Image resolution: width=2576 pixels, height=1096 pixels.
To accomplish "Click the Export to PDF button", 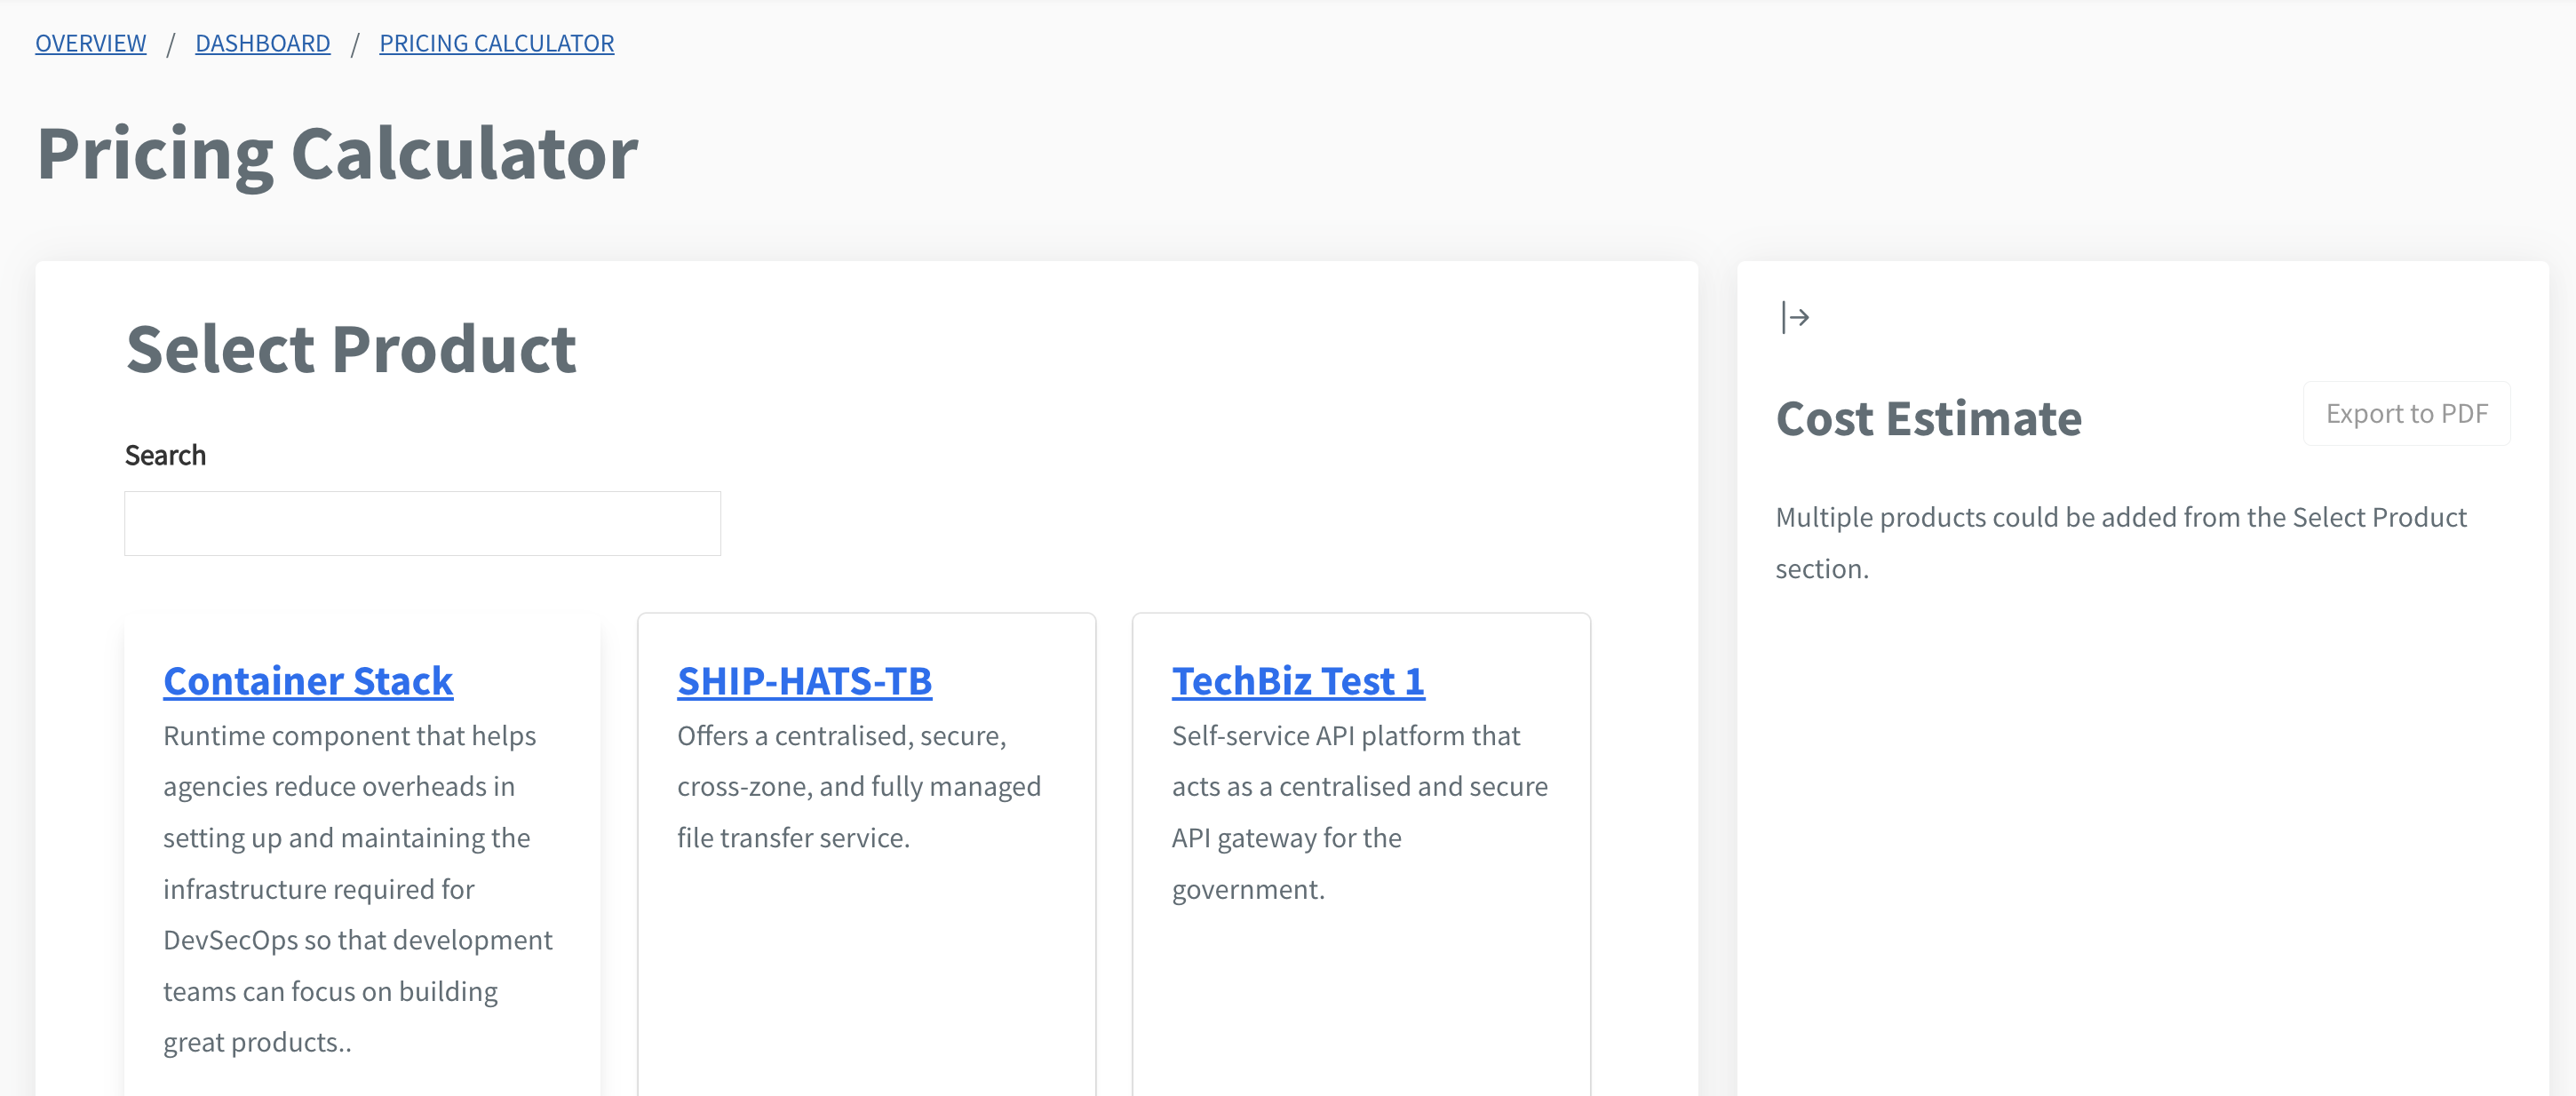I will coord(2406,413).
